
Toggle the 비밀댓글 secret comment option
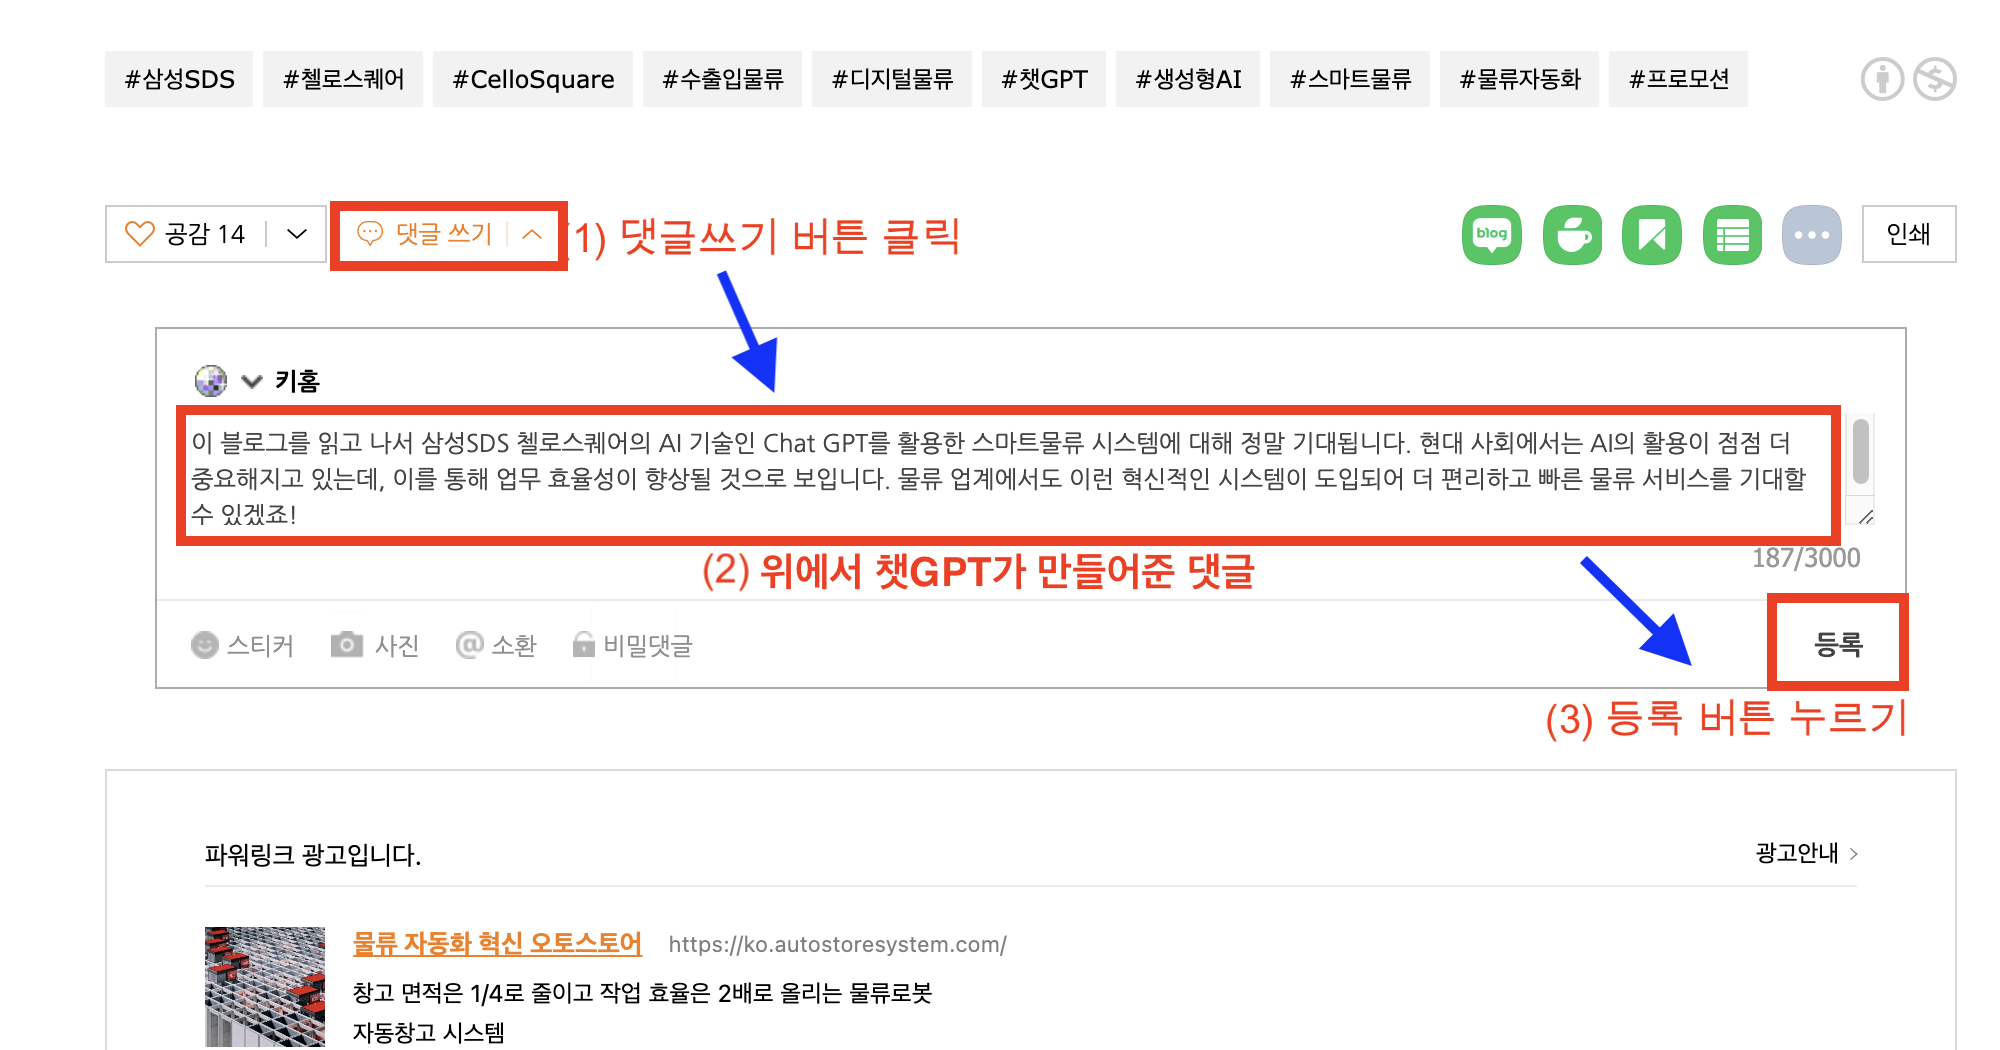(x=632, y=645)
